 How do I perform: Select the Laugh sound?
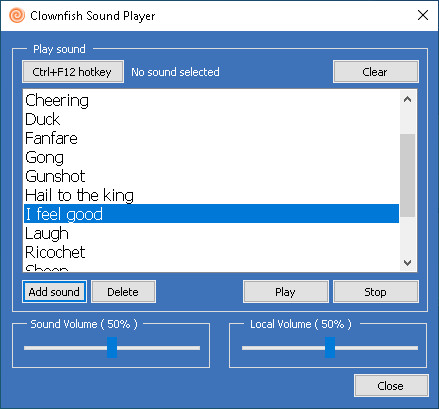coord(211,233)
